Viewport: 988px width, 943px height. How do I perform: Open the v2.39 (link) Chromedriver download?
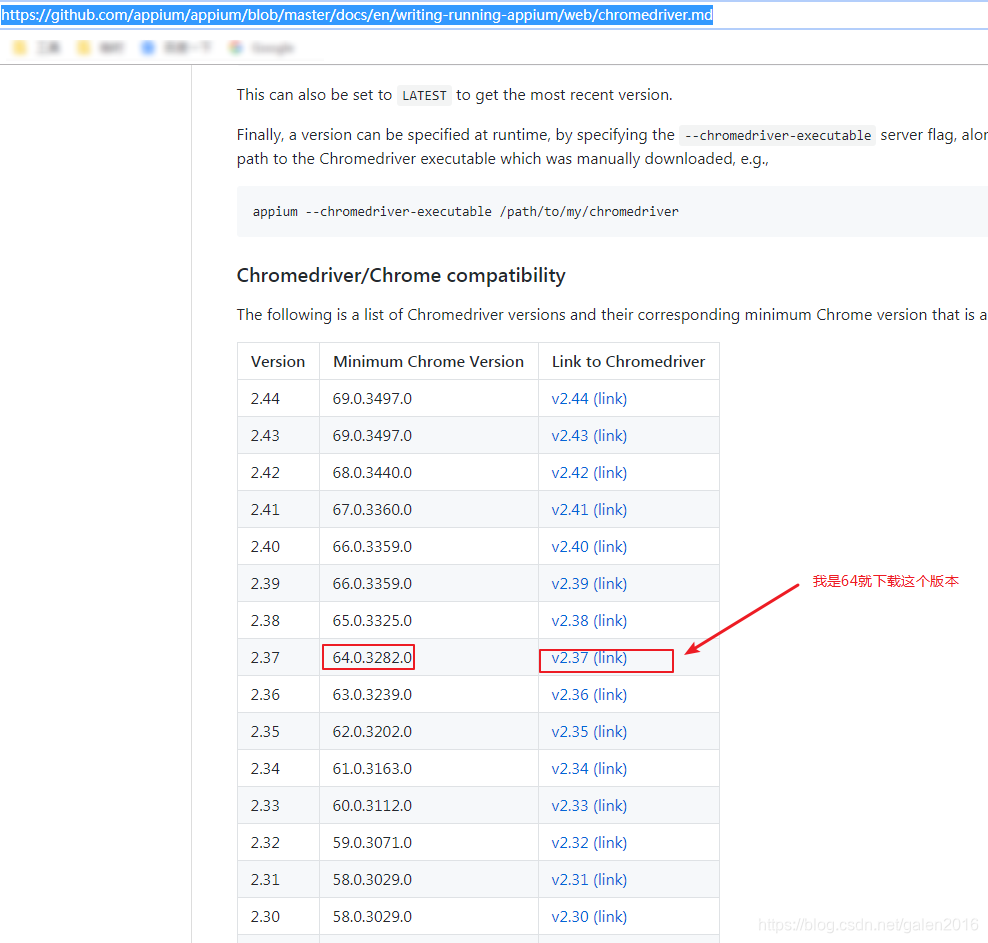click(589, 584)
